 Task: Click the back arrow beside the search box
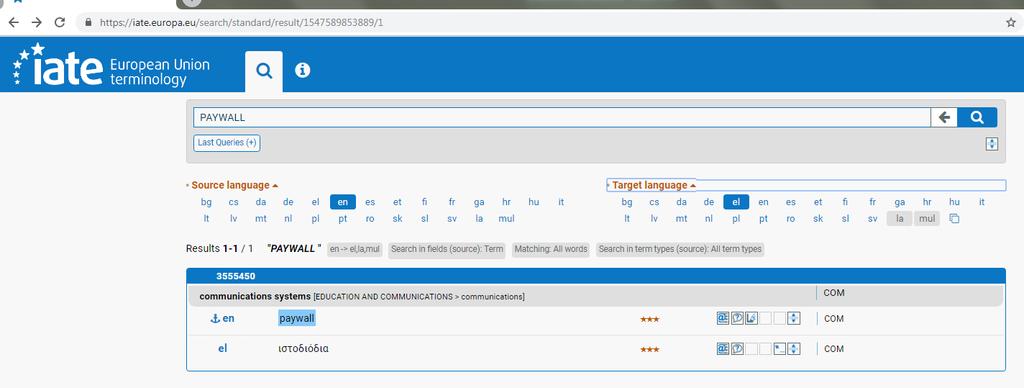[944, 118]
